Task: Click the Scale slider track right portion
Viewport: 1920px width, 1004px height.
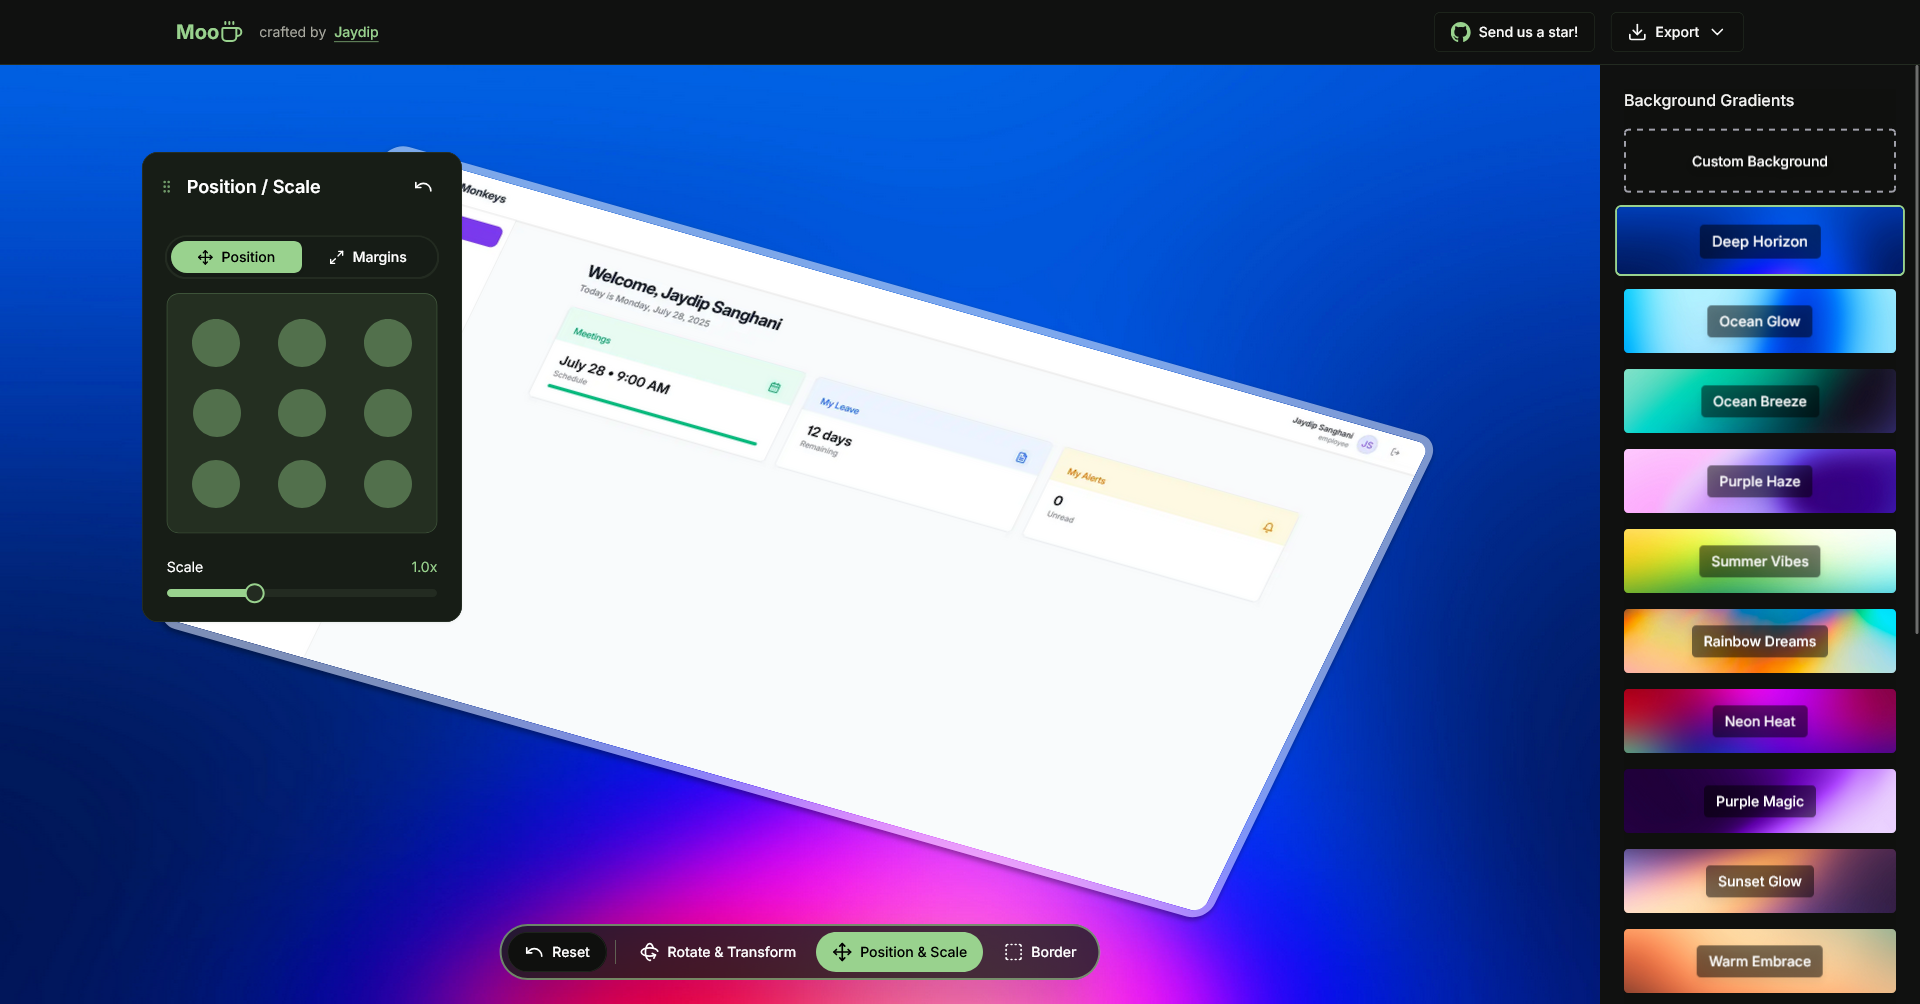Action: pyautogui.click(x=350, y=593)
